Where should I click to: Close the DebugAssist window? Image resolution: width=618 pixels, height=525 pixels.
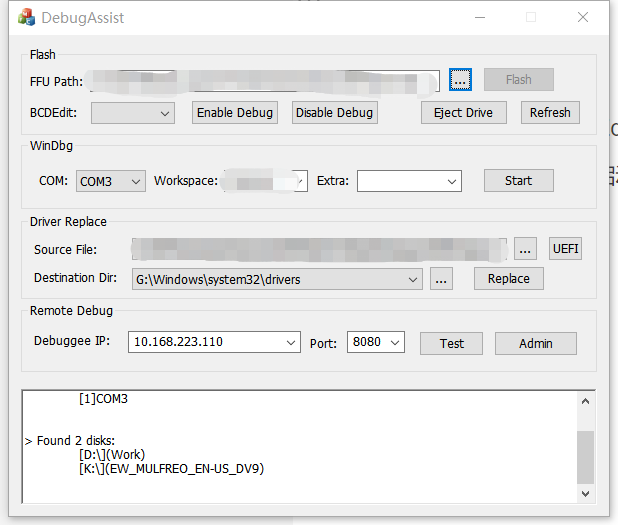point(583,17)
